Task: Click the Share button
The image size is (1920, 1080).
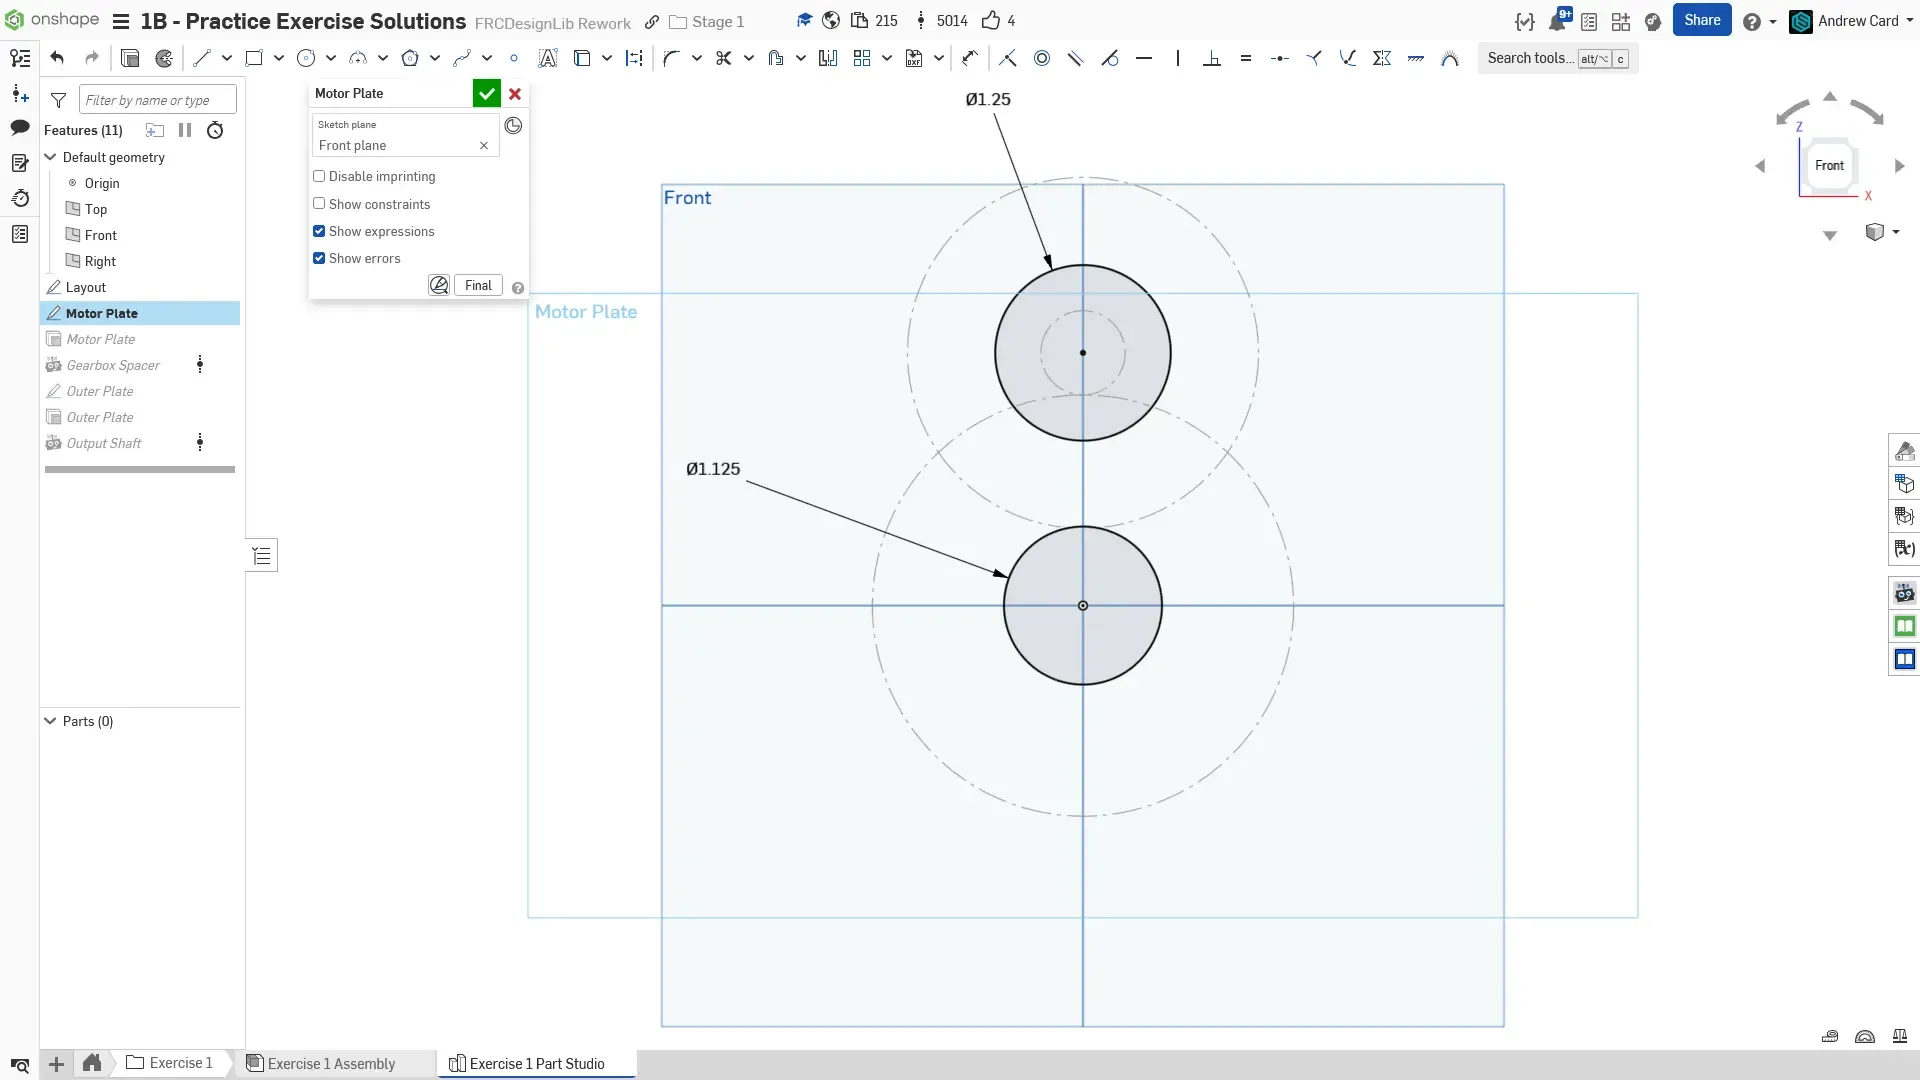Action: click(1701, 20)
